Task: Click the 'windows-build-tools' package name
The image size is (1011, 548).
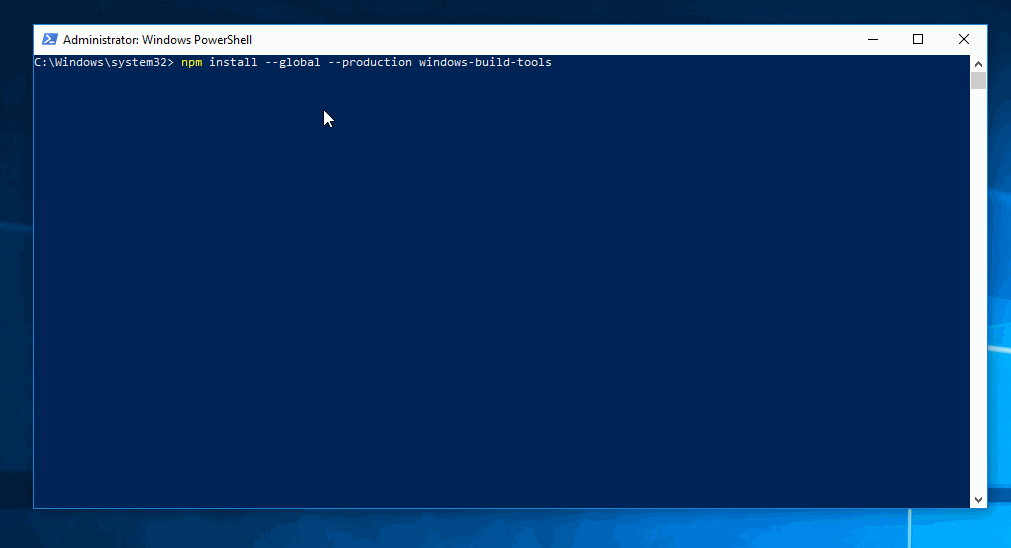Action: pos(486,63)
